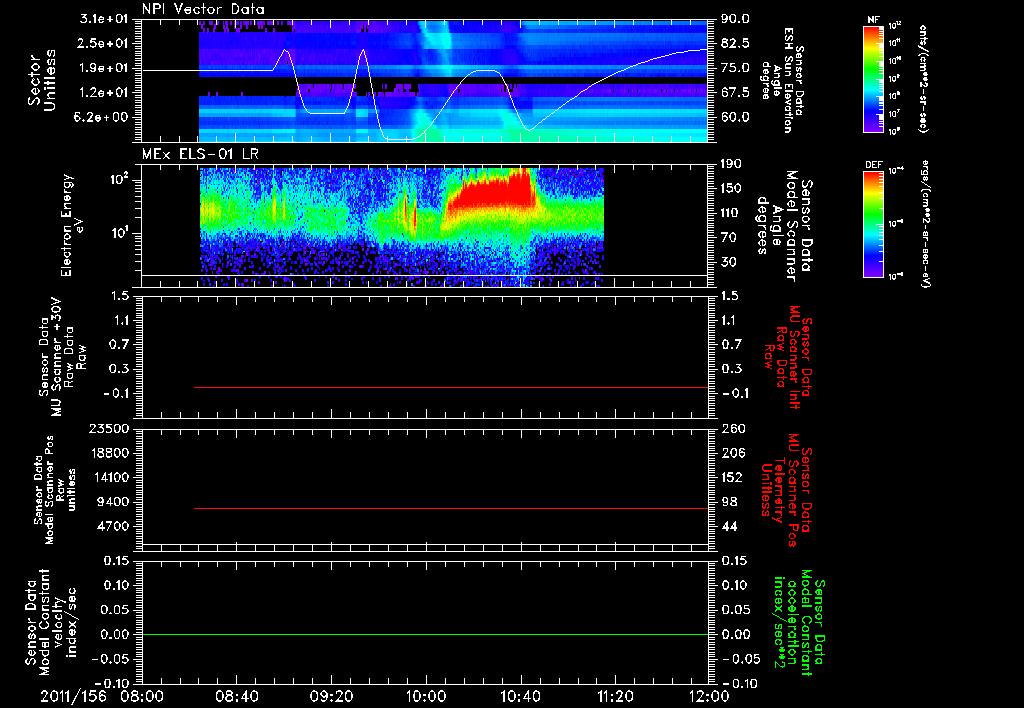Select the red MU Scanner Inh trace line
Viewport: 1024px width, 708px height.
[451, 387]
